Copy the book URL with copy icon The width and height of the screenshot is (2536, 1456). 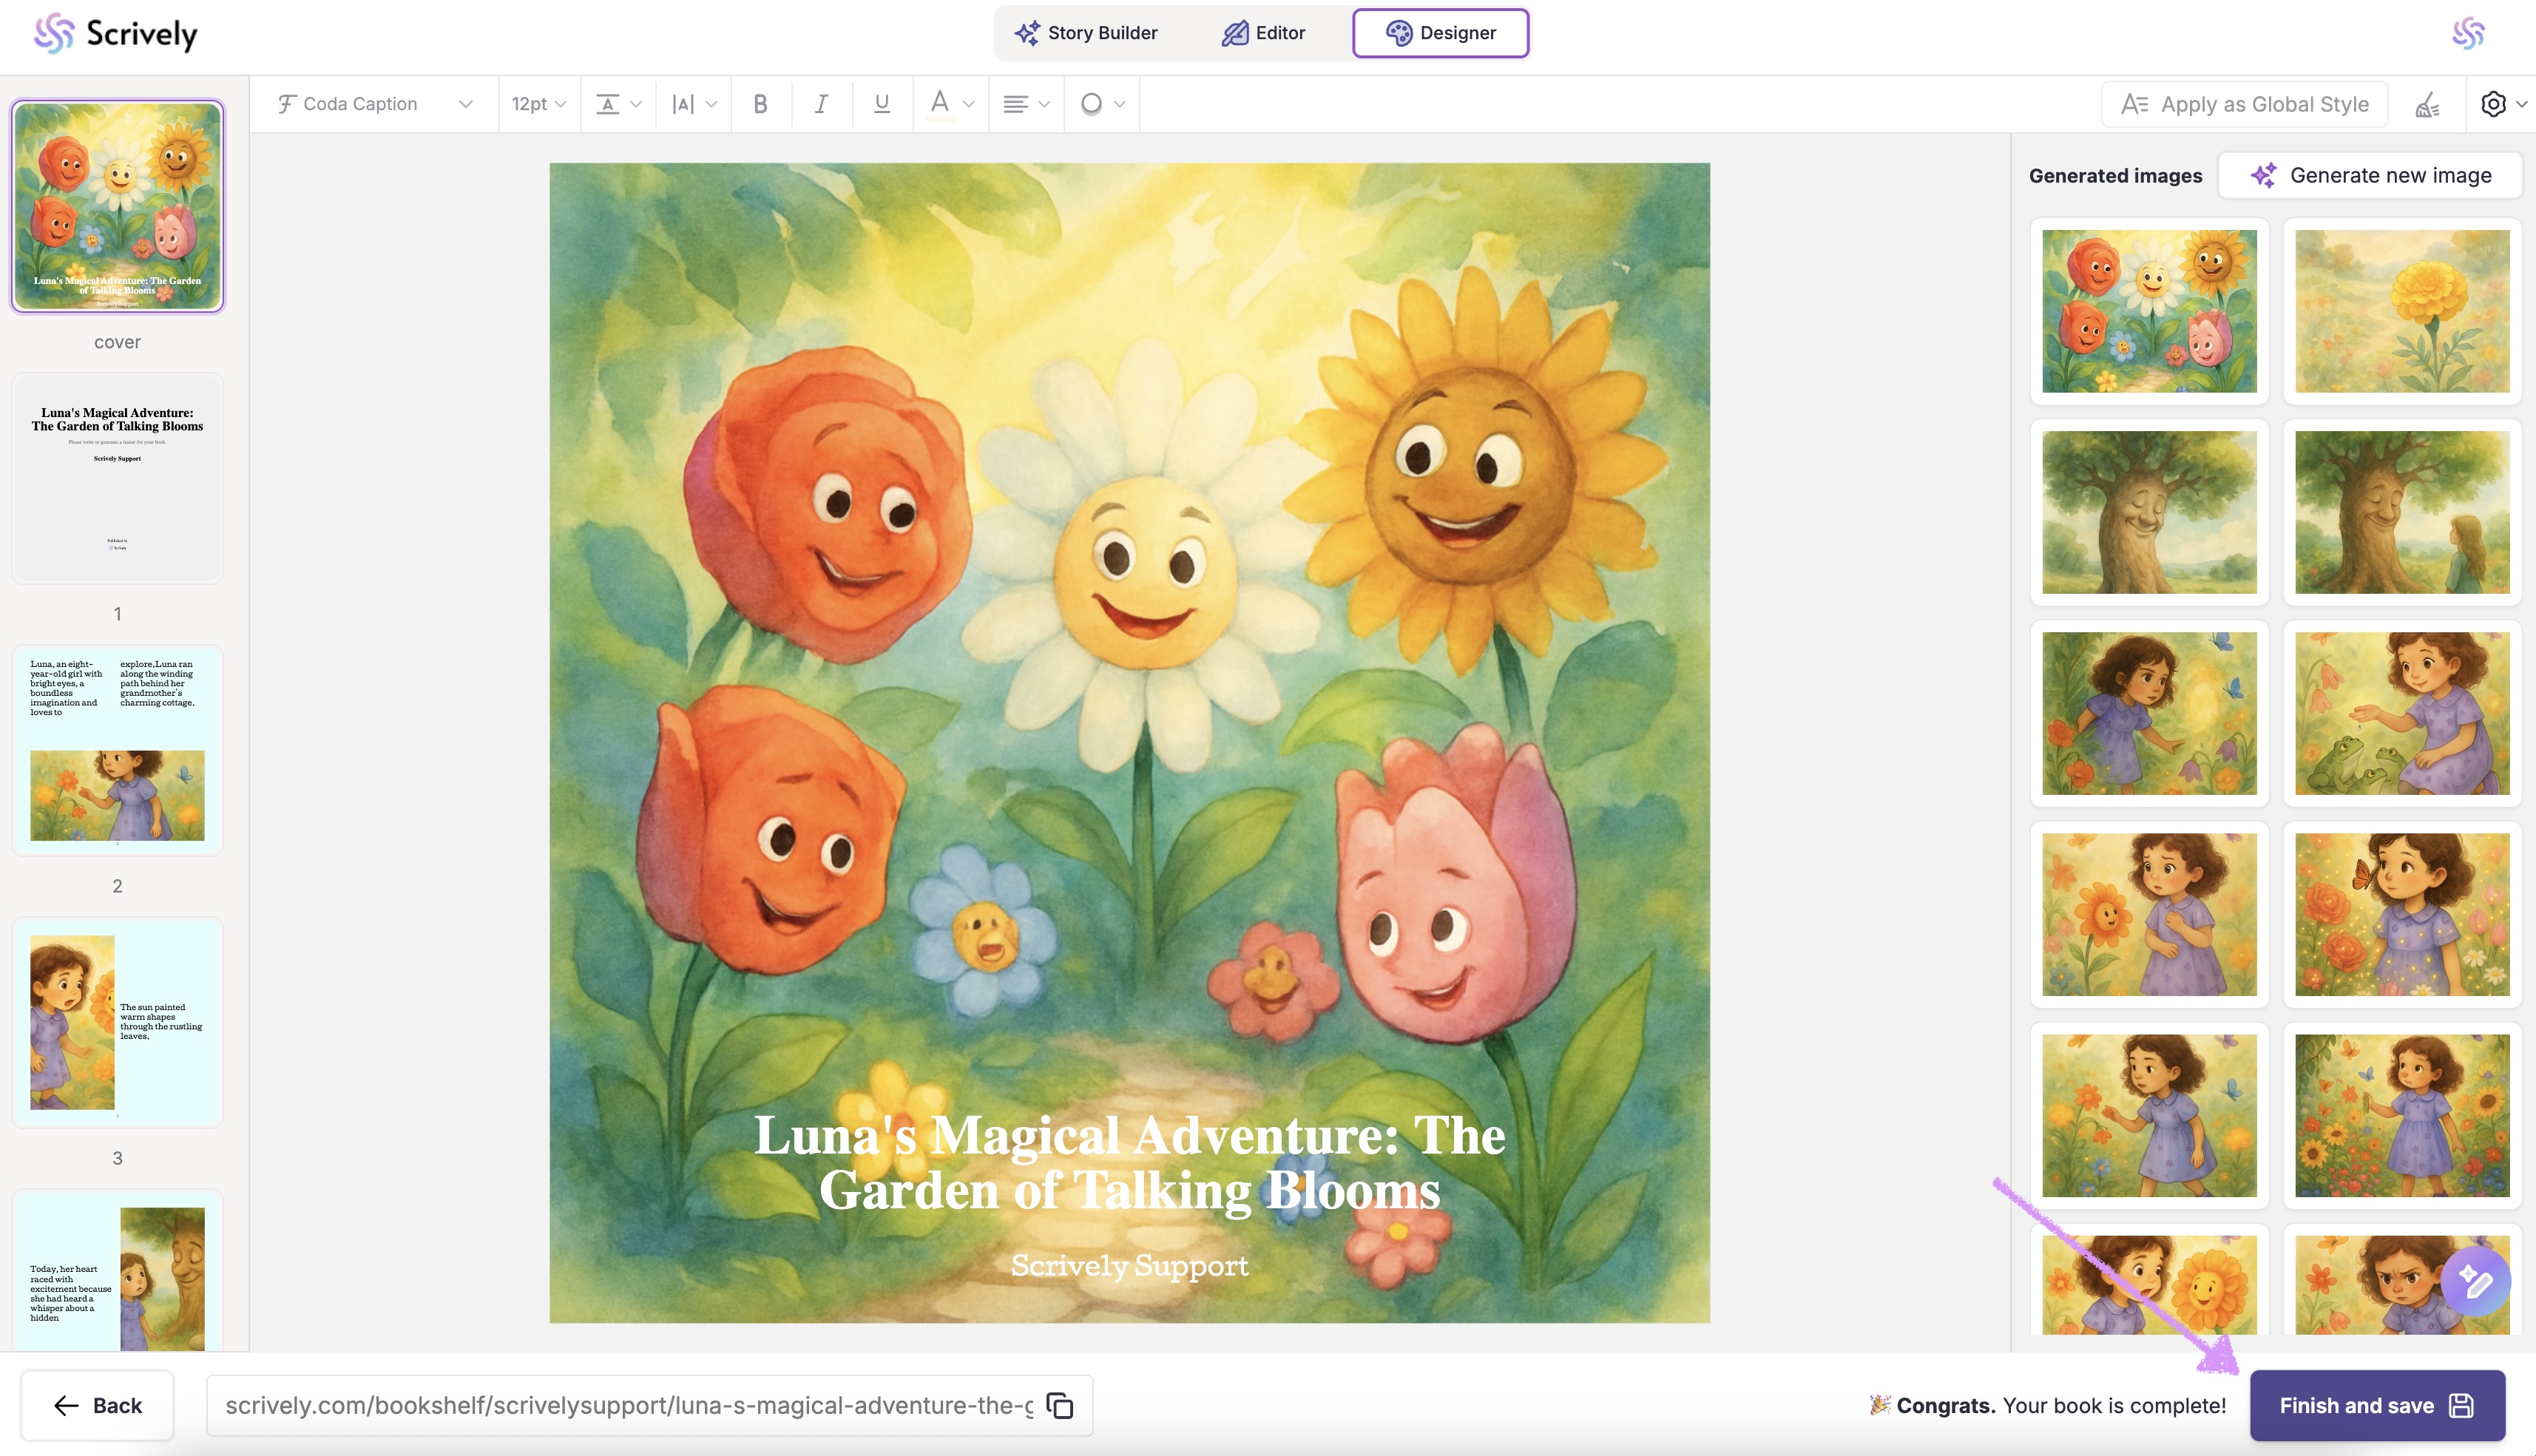pyautogui.click(x=1059, y=1405)
